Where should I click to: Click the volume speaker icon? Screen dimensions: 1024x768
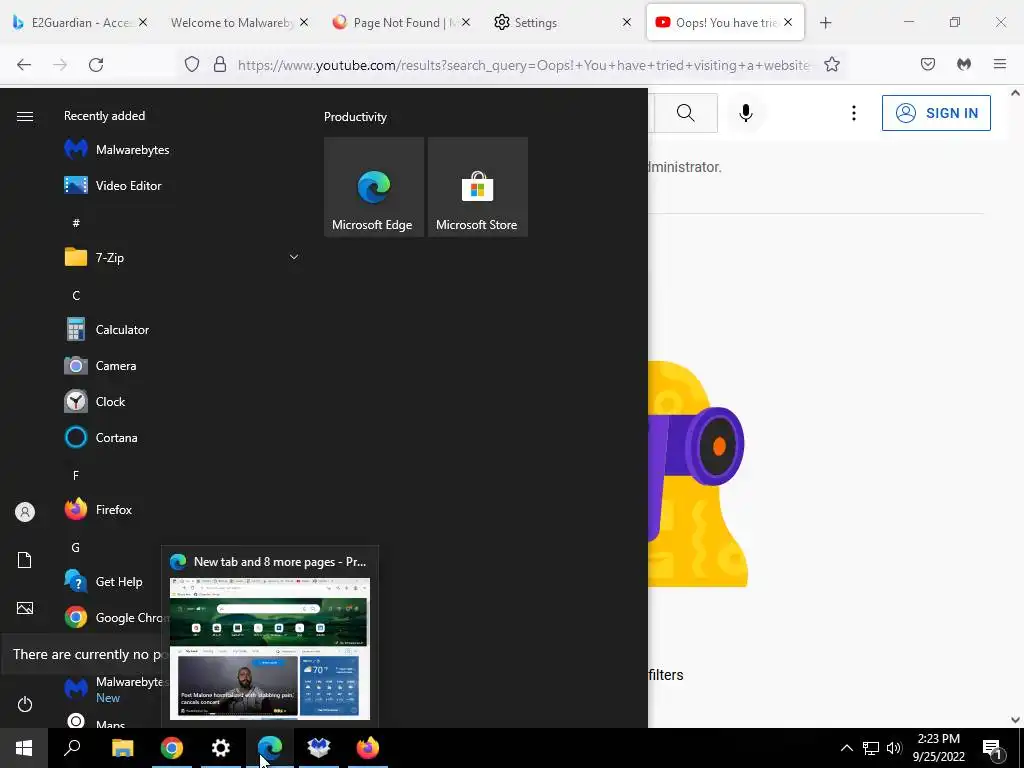(894, 748)
